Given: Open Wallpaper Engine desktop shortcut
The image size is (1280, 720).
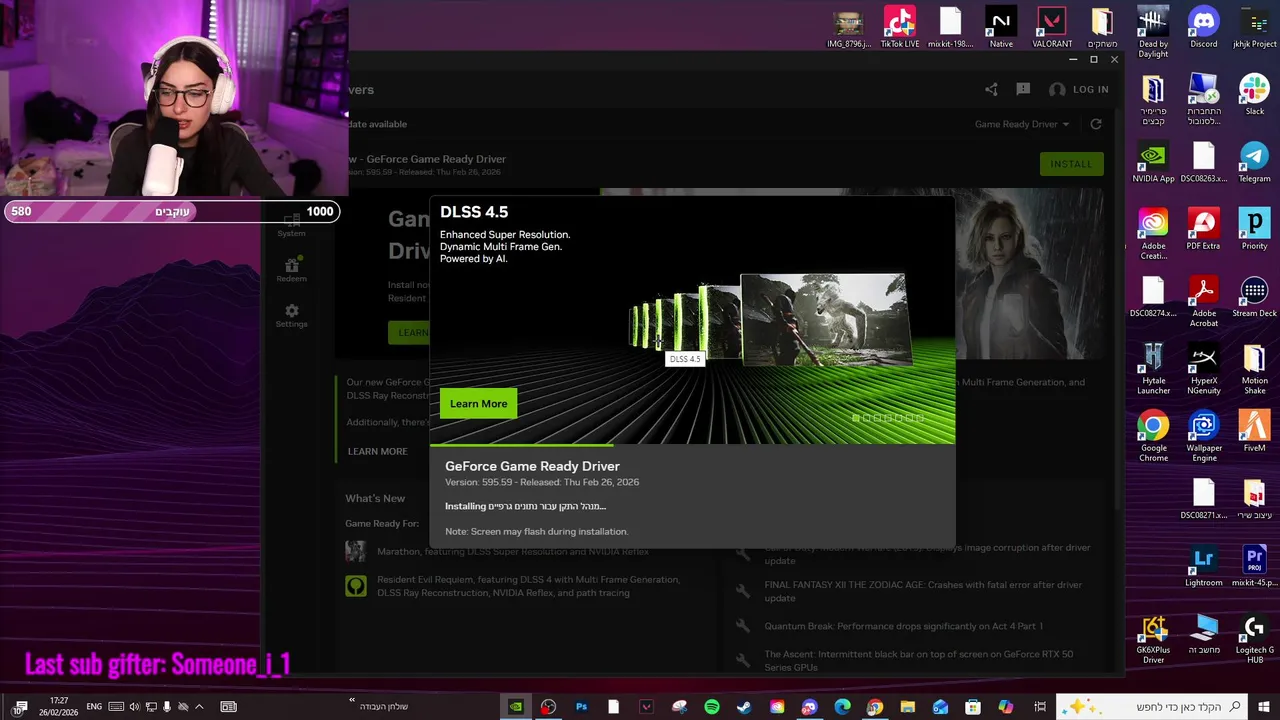Looking at the screenshot, I should pos(1204,436).
